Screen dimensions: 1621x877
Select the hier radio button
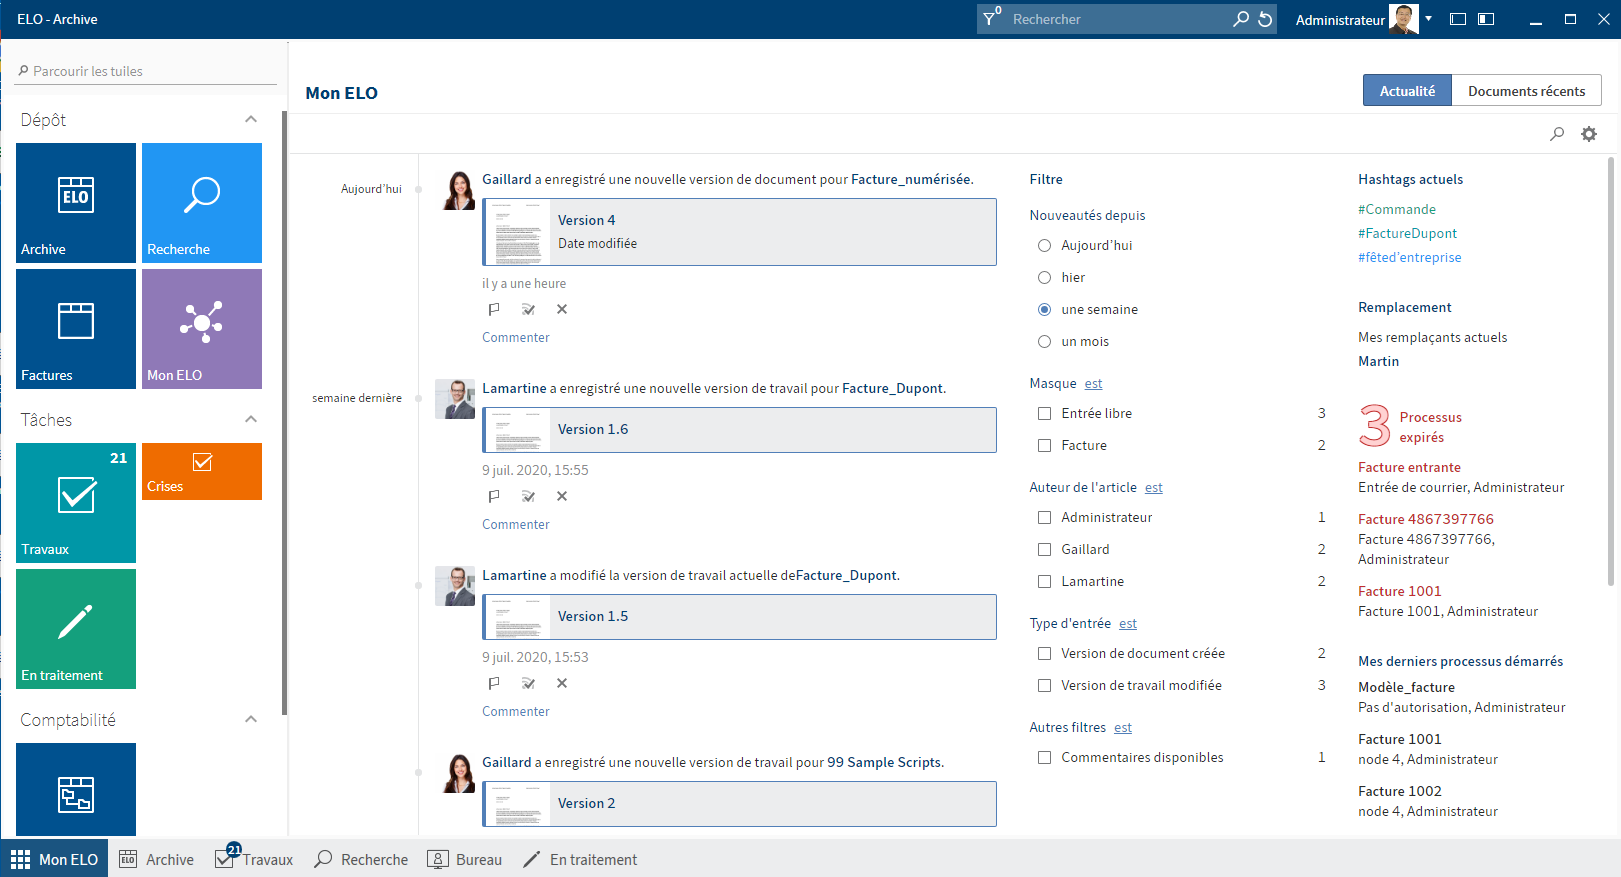pos(1044,277)
